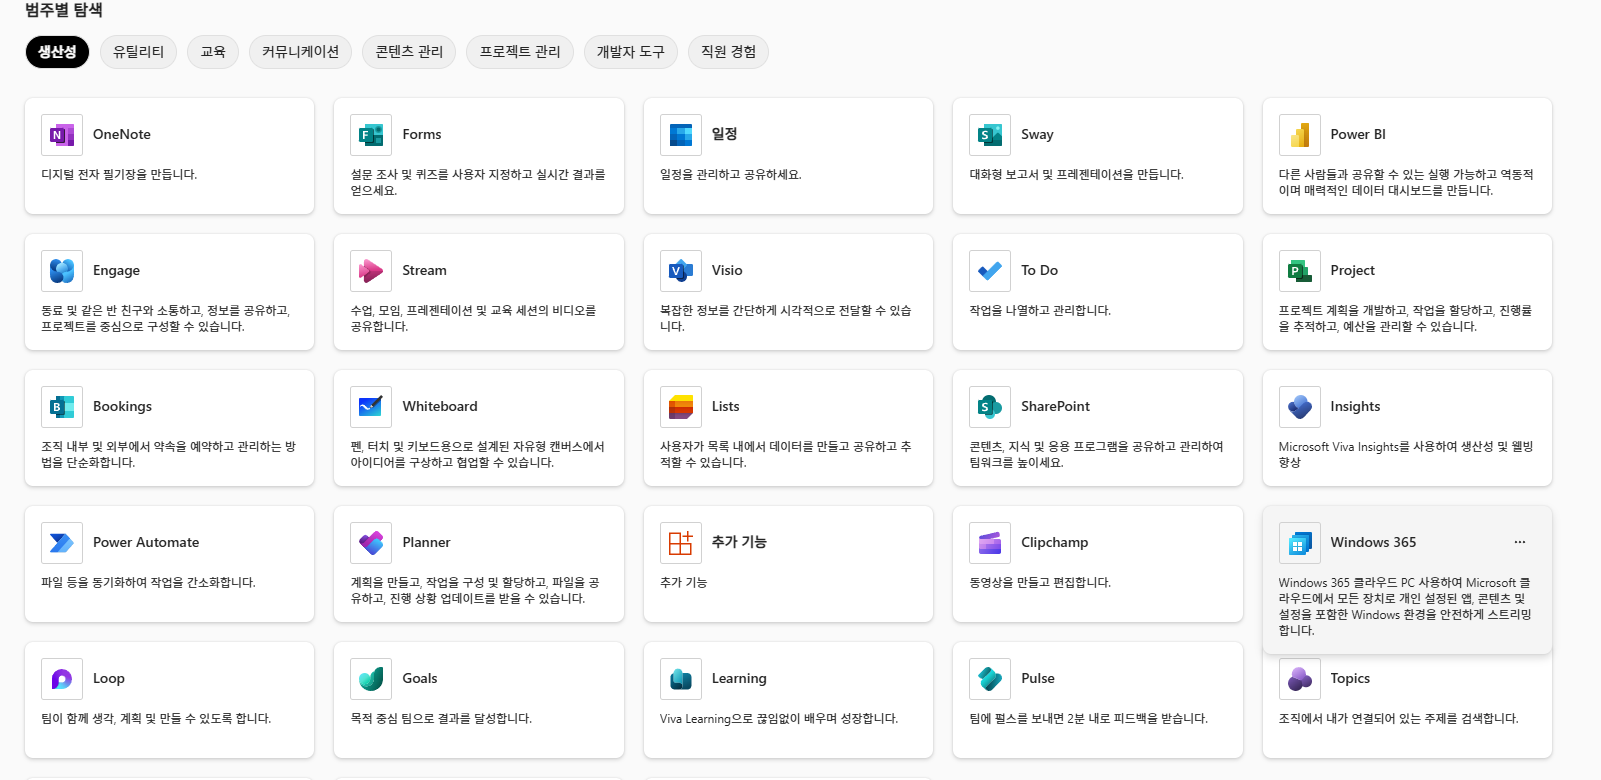The height and width of the screenshot is (780, 1601).
Task: Launch the Windows 365 icon
Action: point(1300,542)
